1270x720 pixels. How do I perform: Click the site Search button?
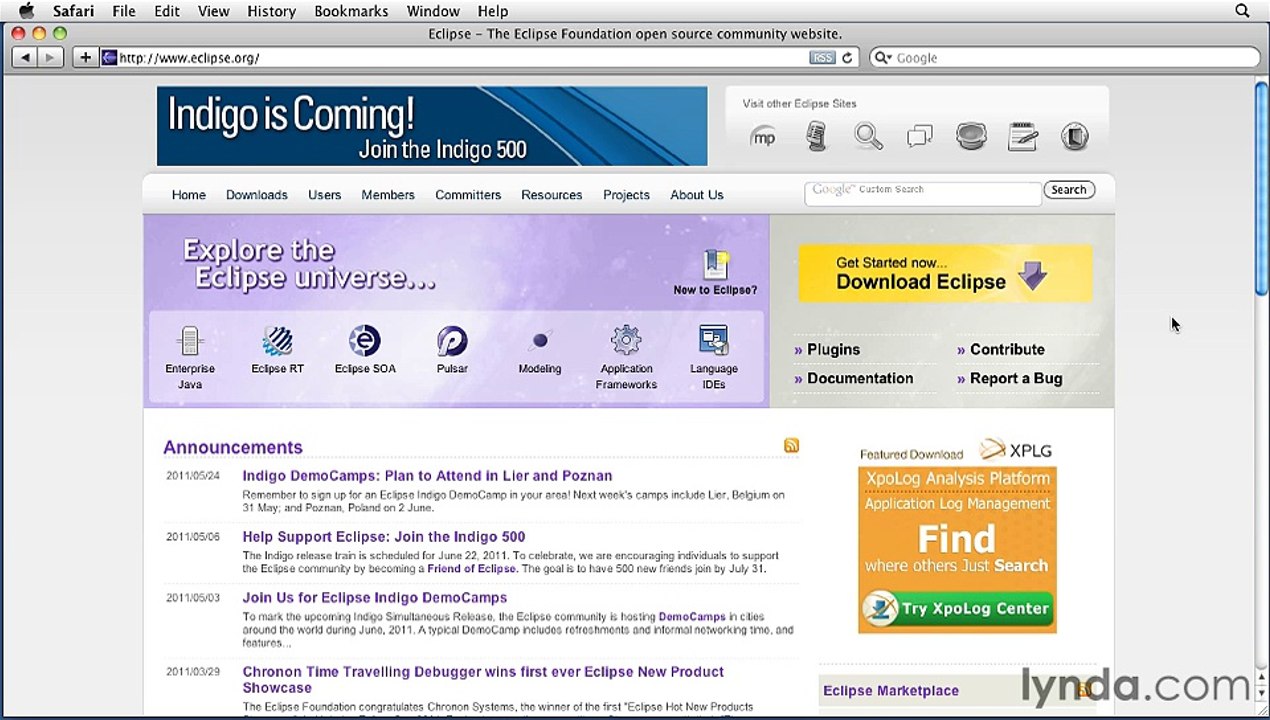[x=1069, y=190]
